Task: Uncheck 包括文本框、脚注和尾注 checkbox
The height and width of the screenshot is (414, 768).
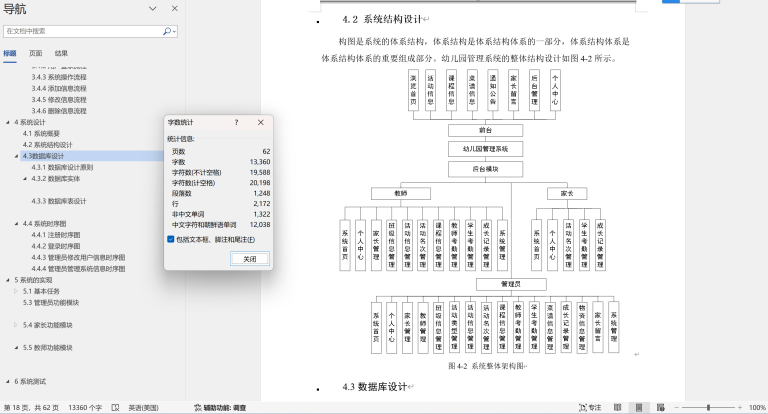Action: [x=171, y=239]
